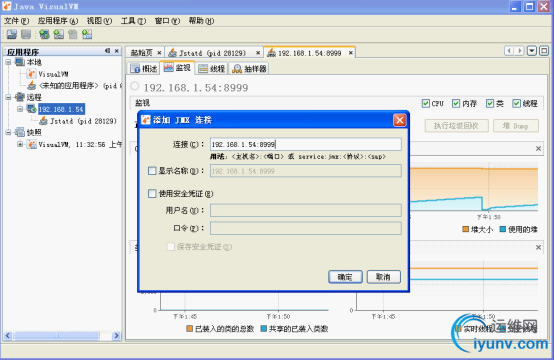Open the 窗口 menu
This screenshot has width=554, height=360.
[x=167, y=21]
